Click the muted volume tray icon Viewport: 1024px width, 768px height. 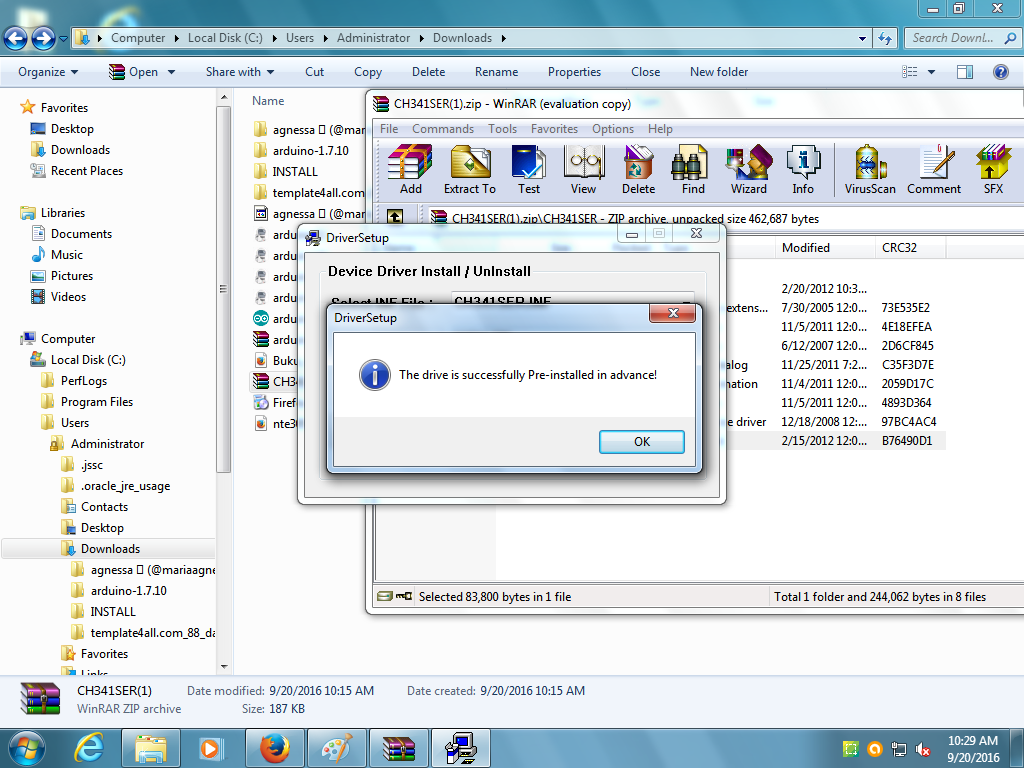[x=922, y=749]
